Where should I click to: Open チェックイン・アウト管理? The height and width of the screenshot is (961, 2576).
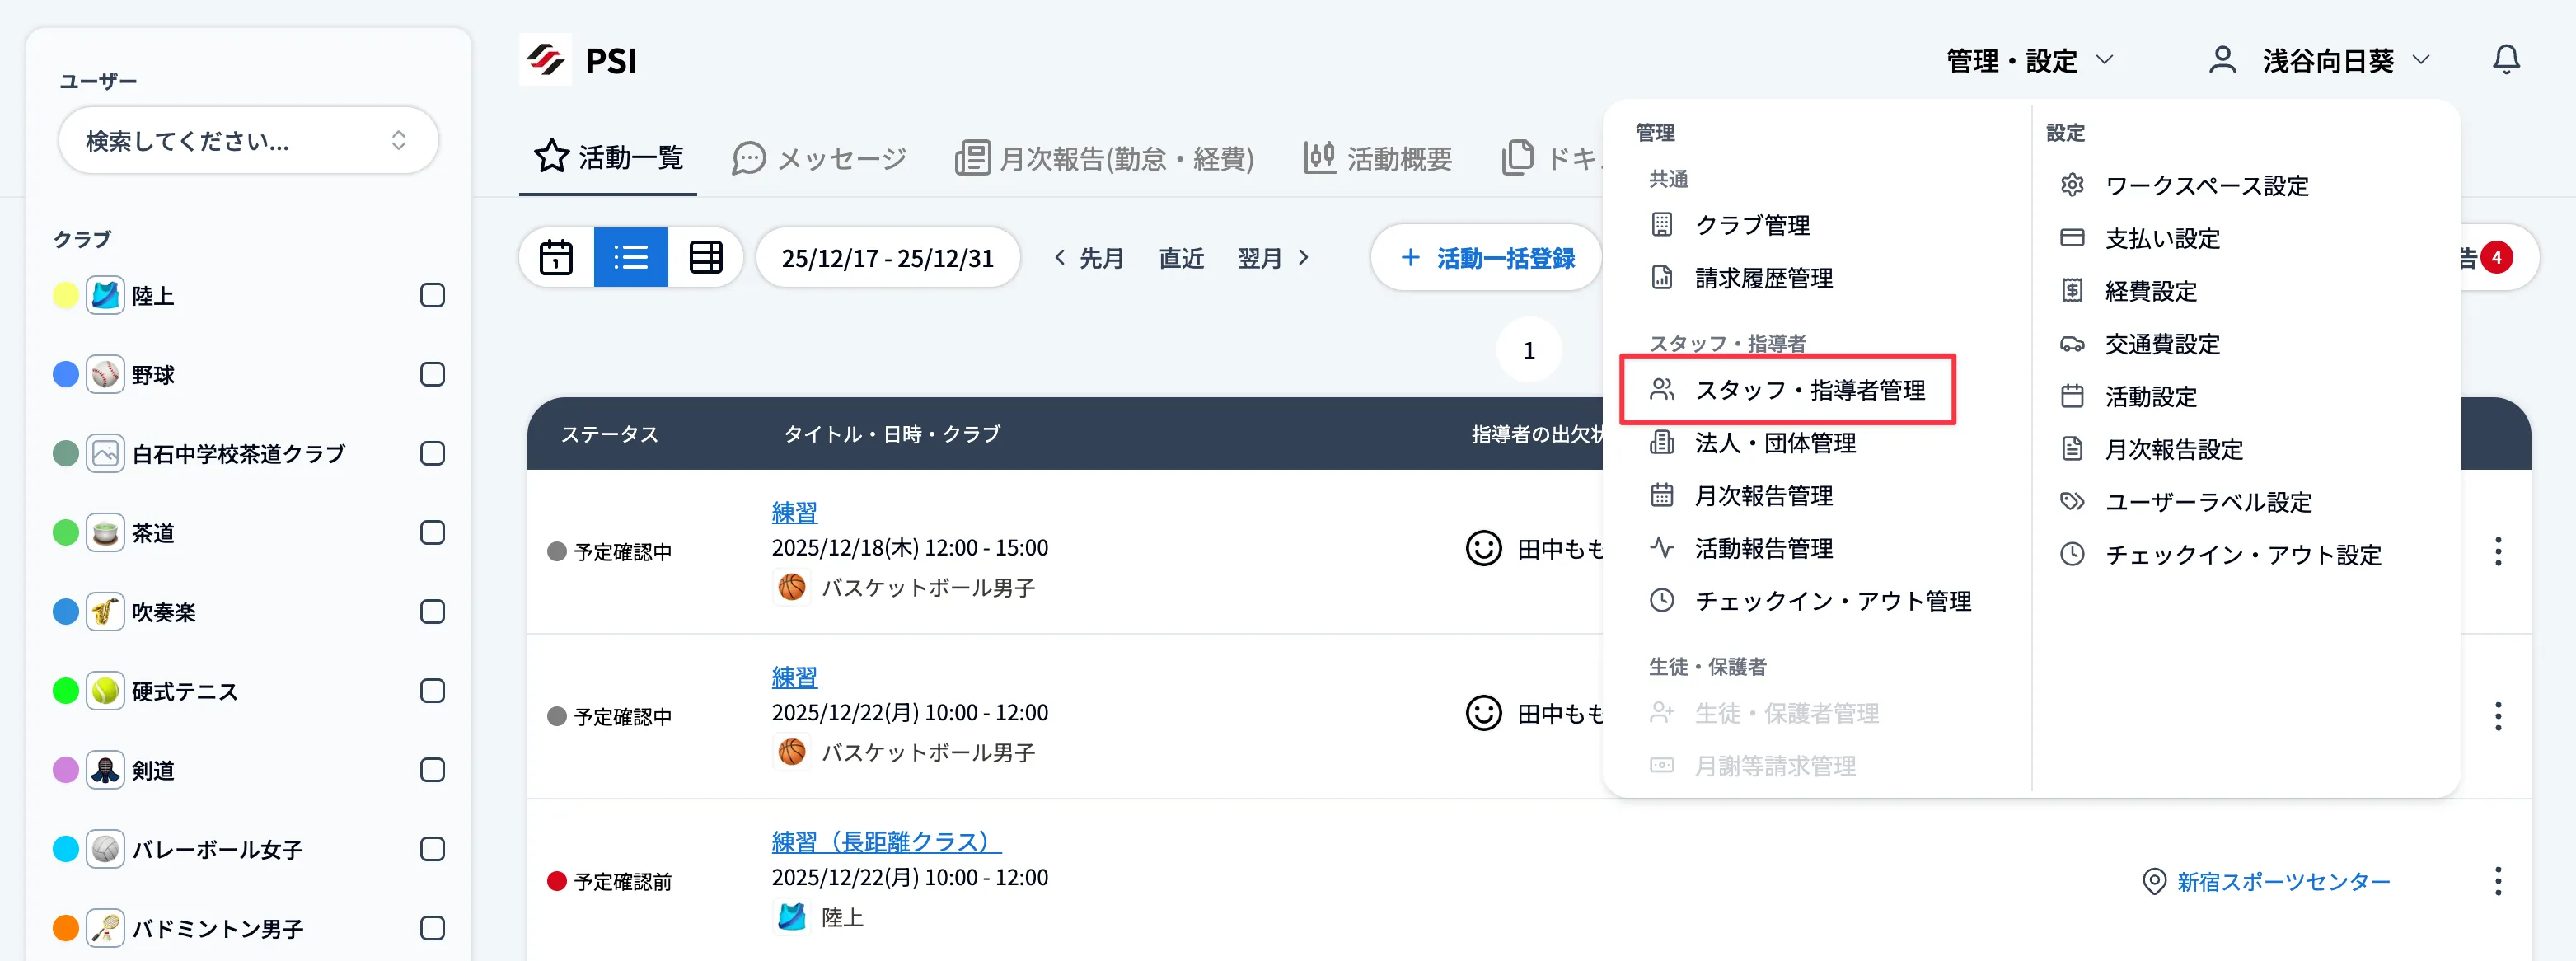tap(1833, 601)
